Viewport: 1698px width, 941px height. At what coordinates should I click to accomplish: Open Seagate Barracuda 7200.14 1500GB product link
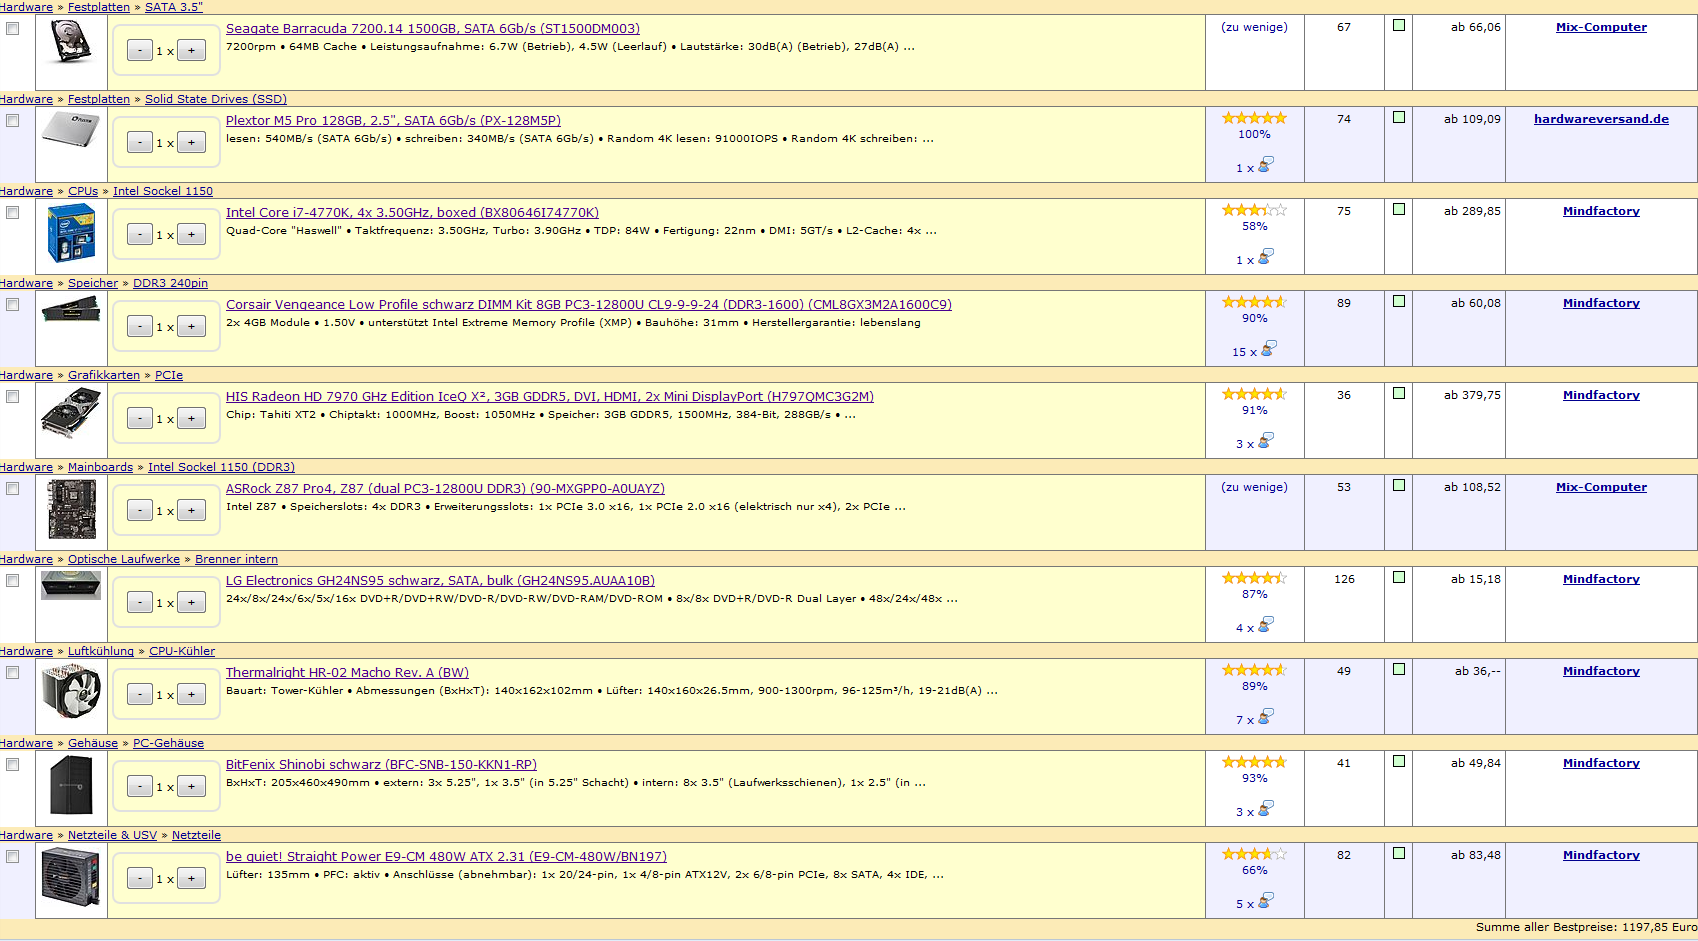coord(433,29)
